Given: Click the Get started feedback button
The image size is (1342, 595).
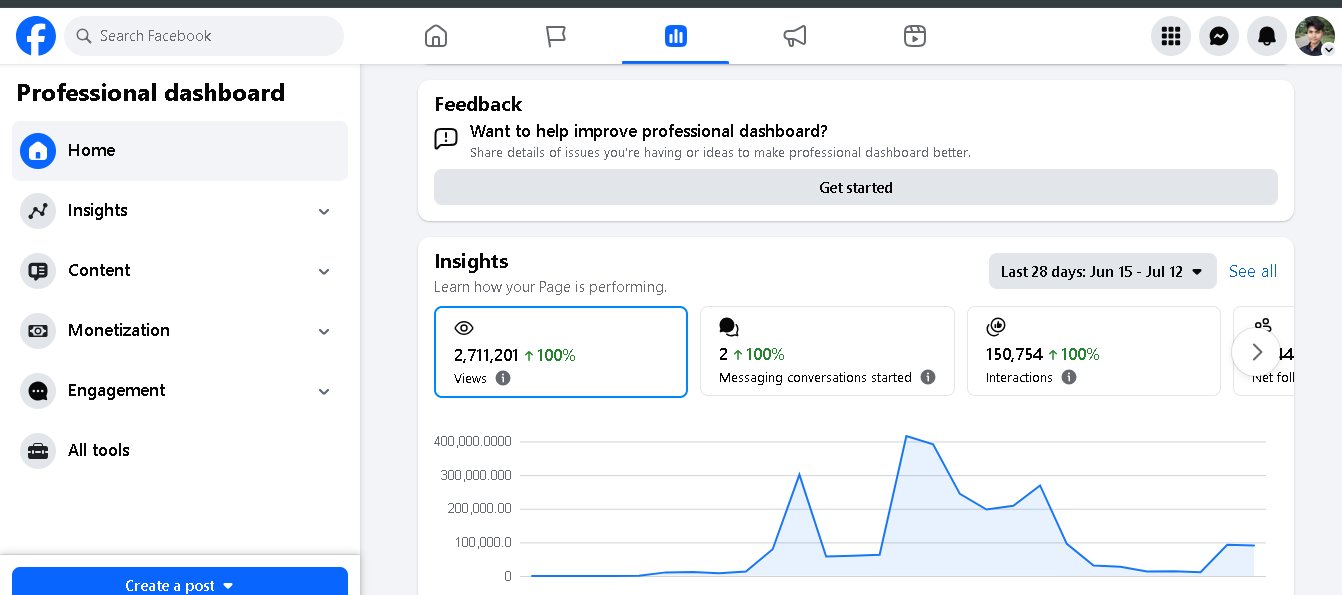Looking at the screenshot, I should [856, 187].
